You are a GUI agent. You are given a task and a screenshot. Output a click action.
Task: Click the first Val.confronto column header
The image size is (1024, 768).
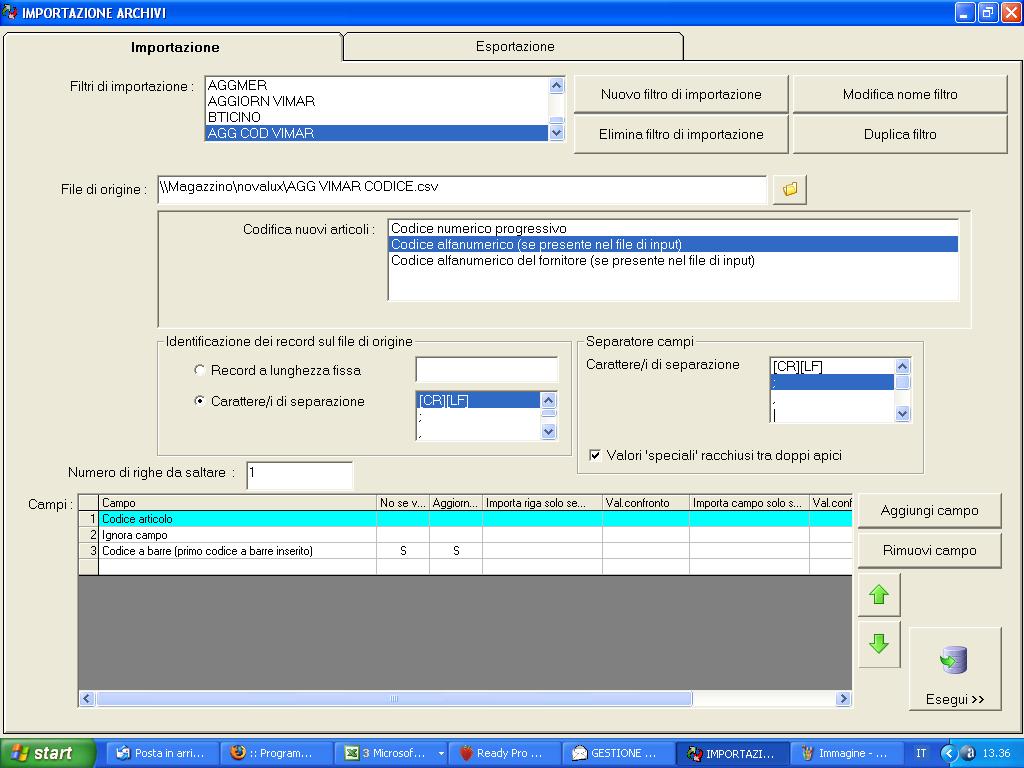pos(645,503)
